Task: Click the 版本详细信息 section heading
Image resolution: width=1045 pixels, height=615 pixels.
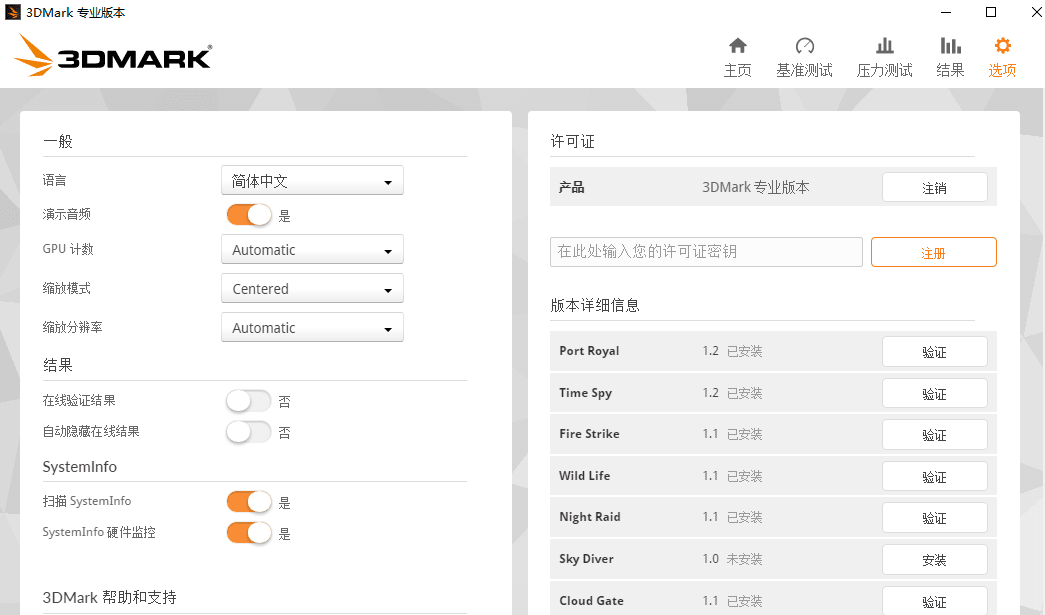Action: click(x=595, y=305)
